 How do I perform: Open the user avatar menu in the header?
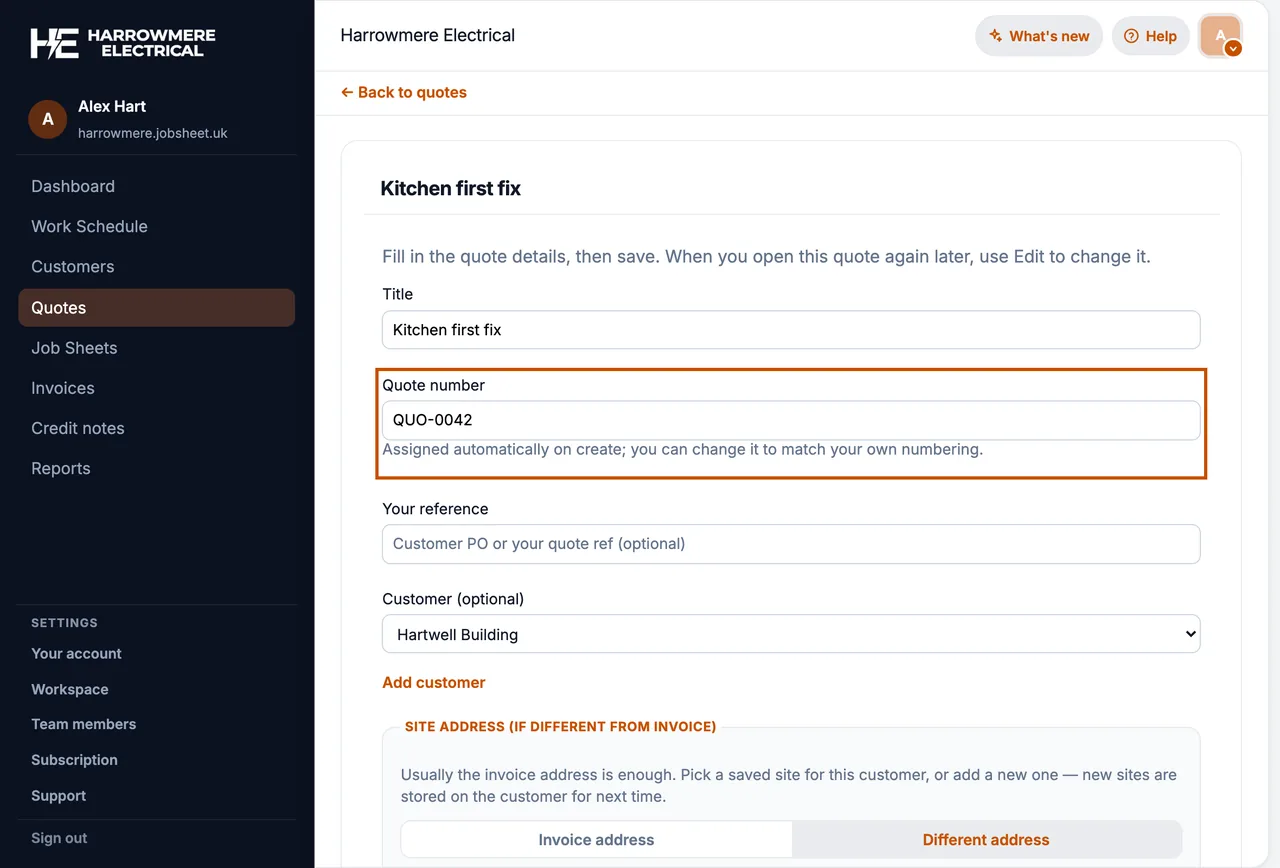(1220, 36)
